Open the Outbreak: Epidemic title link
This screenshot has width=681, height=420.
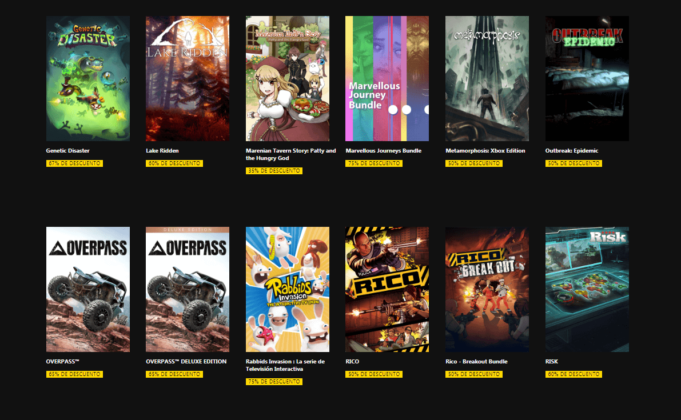pos(572,151)
